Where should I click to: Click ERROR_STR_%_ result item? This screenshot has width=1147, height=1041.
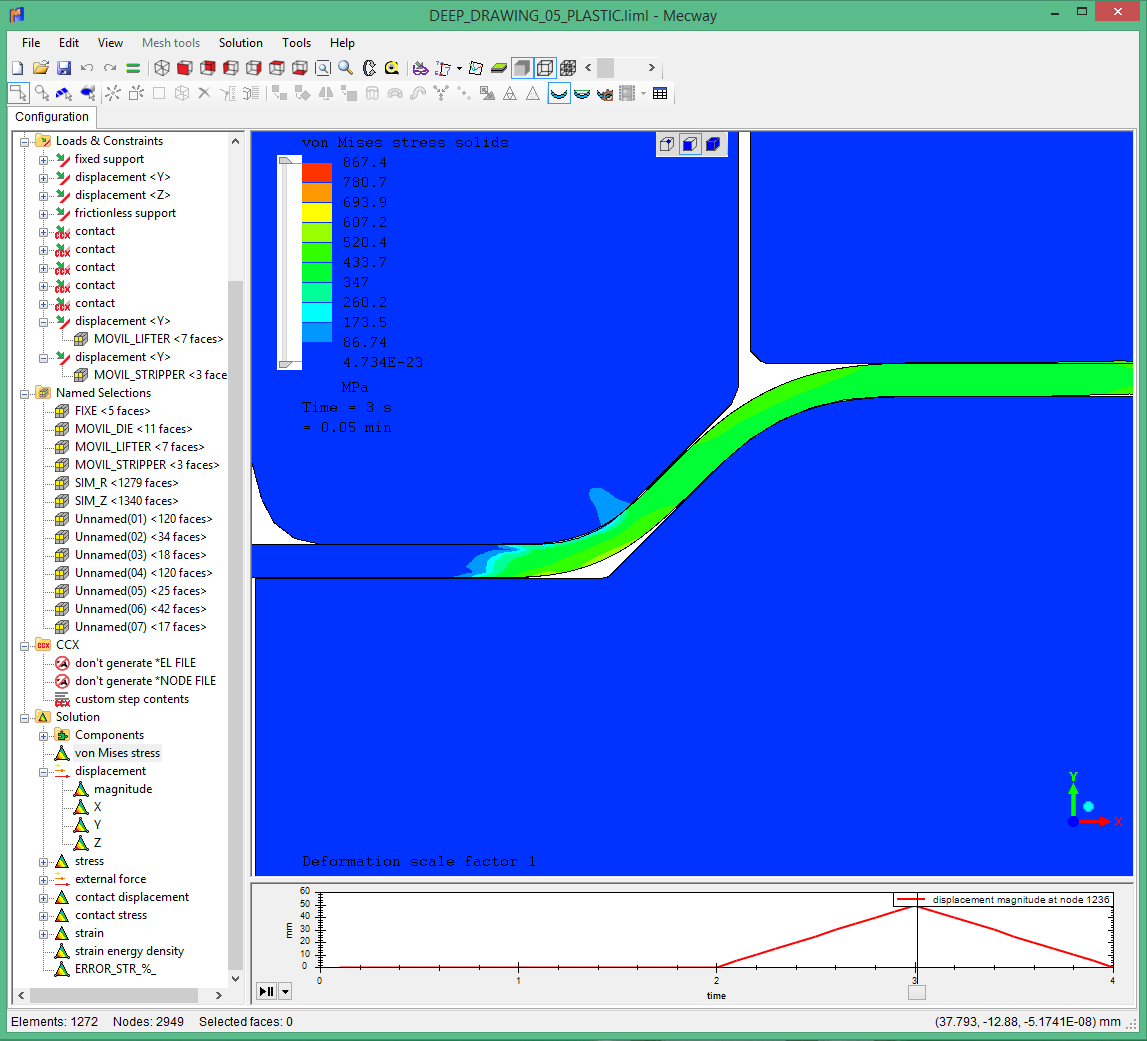[x=115, y=969]
